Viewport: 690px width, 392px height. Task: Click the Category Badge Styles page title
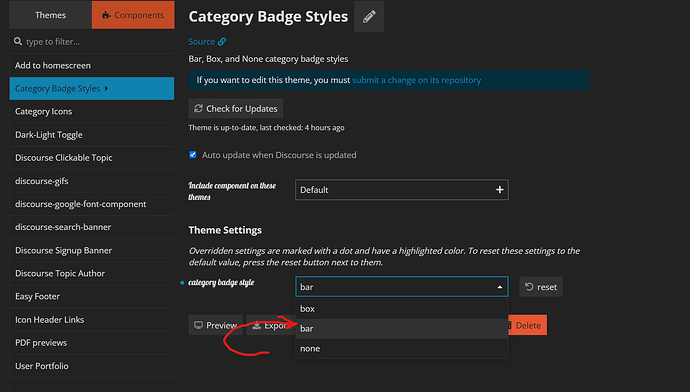(268, 16)
